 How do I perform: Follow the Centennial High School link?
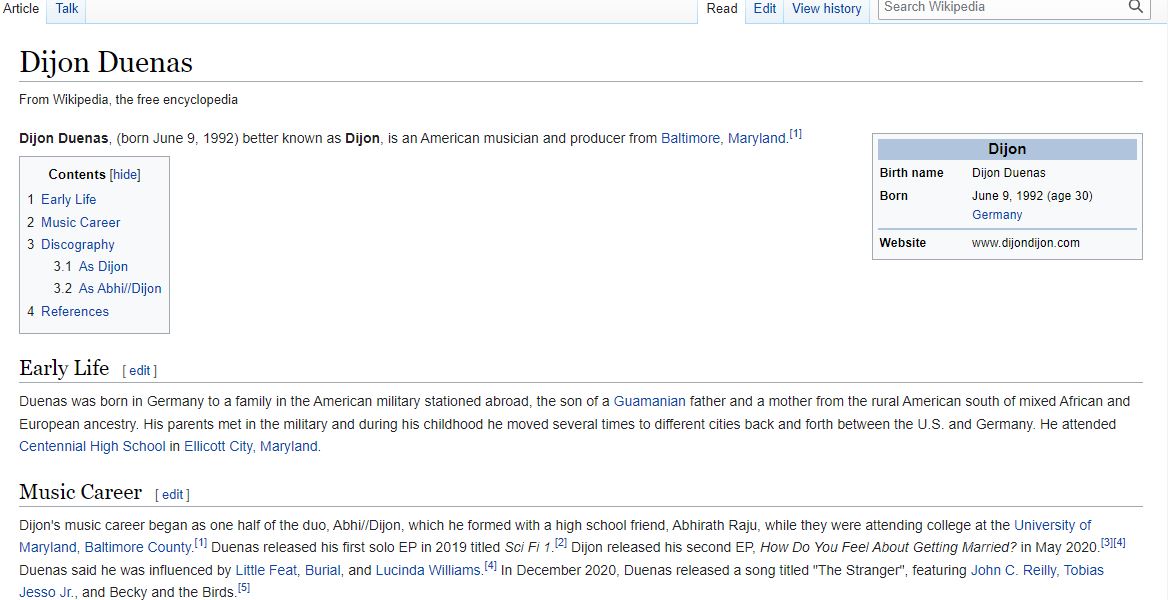coord(92,446)
